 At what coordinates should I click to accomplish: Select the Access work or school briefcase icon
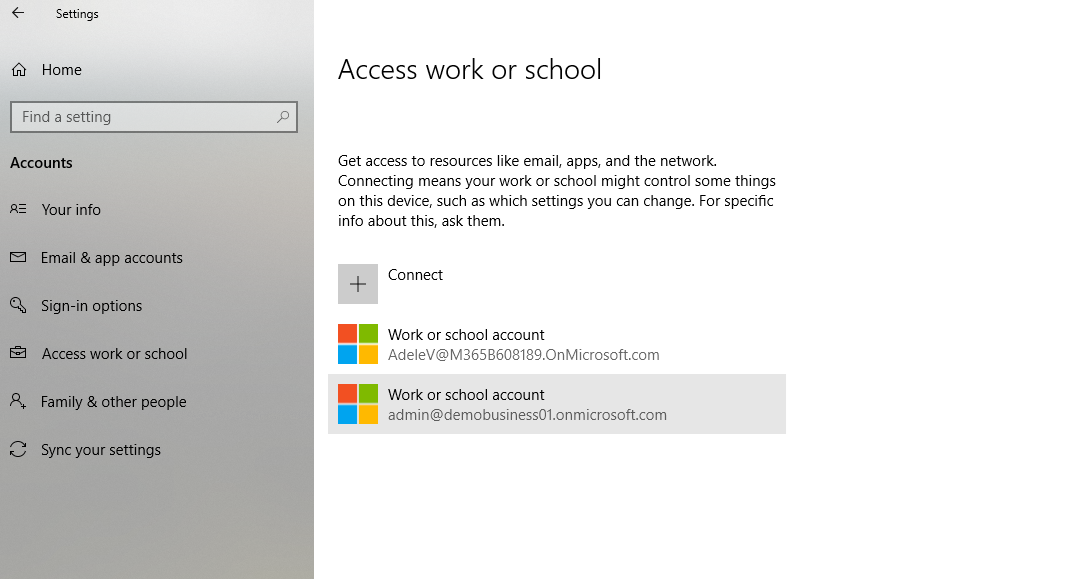[18, 353]
